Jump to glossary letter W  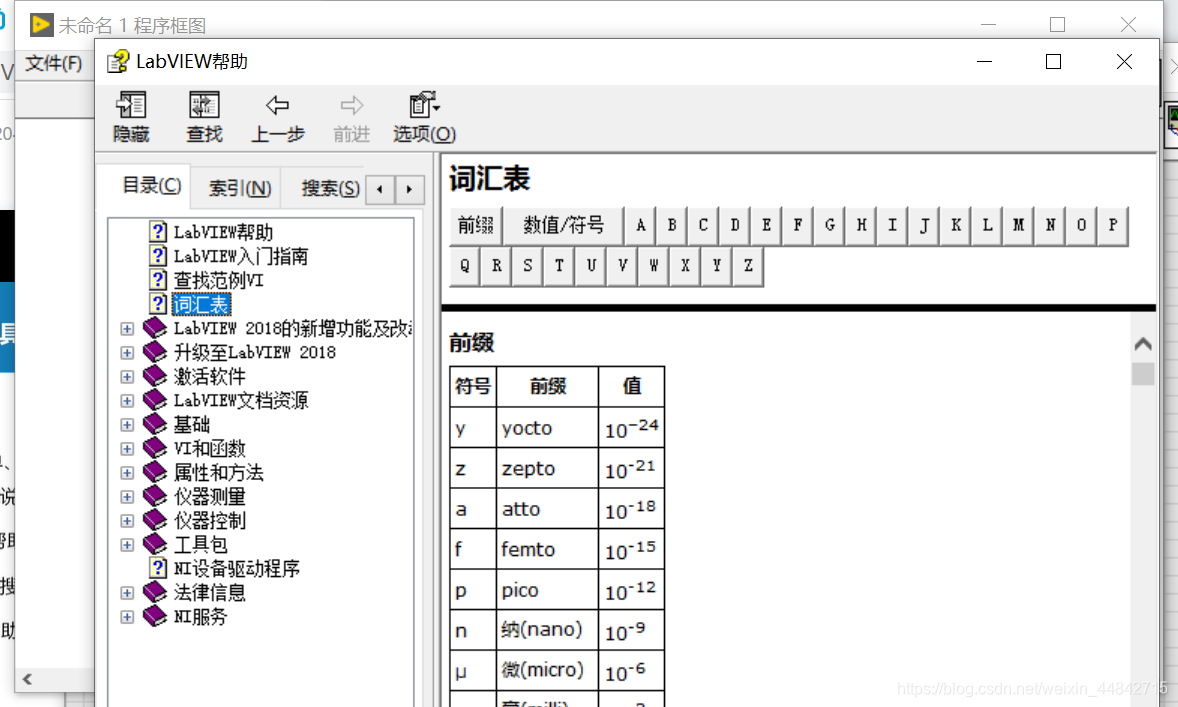coord(654,265)
